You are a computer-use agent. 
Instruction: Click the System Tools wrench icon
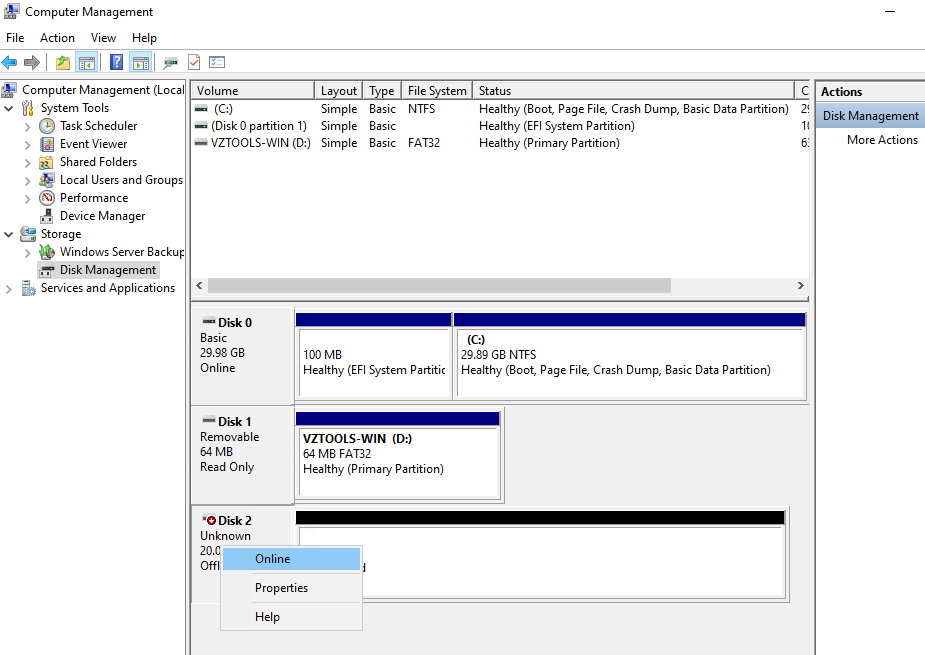pyautogui.click(x=28, y=108)
